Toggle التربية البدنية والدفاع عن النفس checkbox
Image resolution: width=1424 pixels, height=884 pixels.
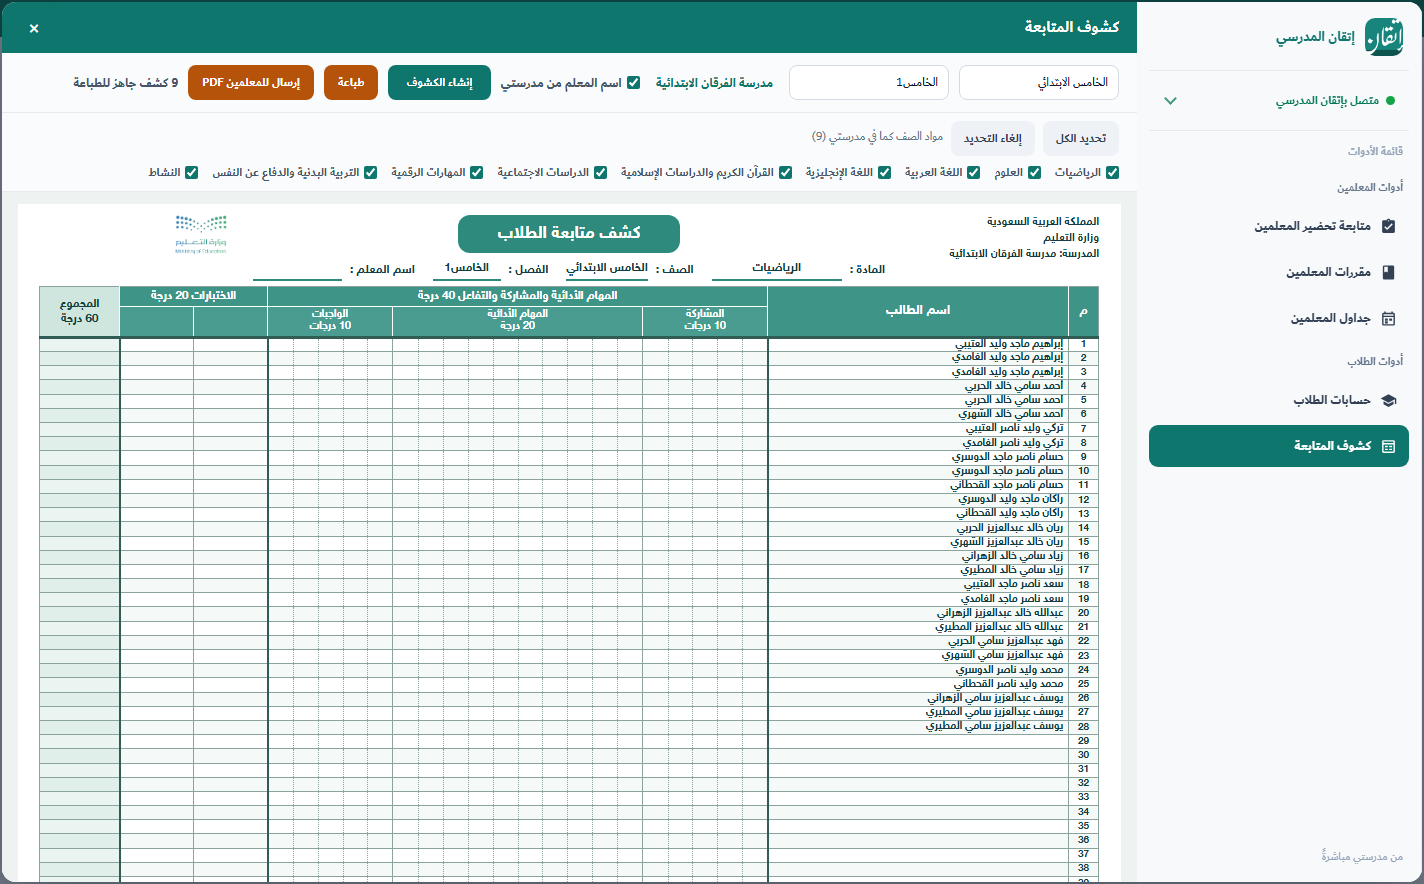tap(371, 173)
